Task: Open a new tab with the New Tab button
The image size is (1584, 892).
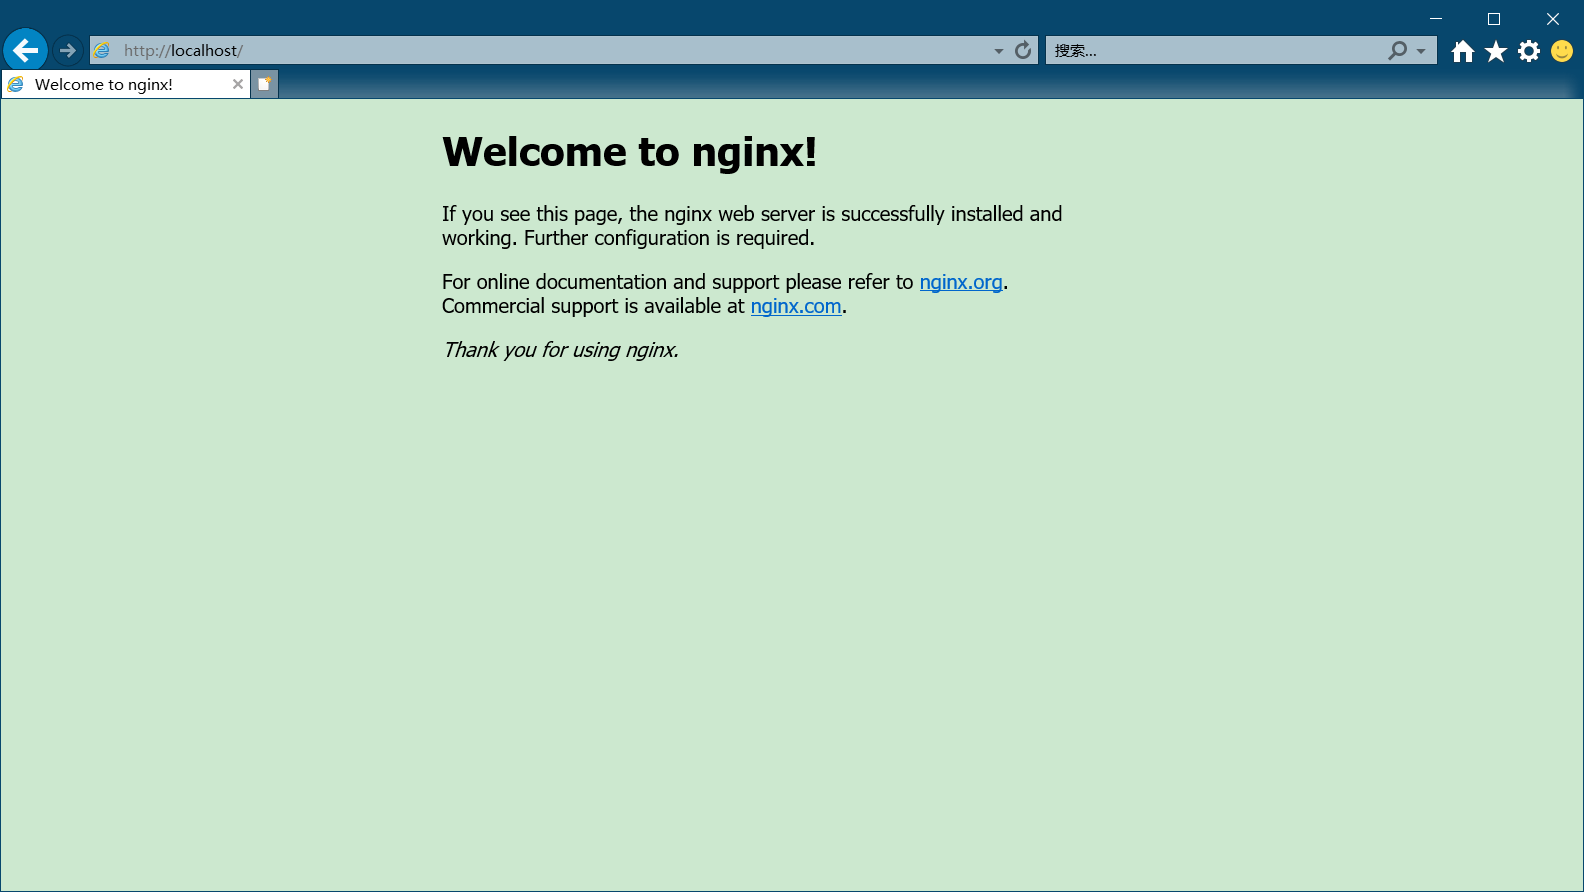Action: 264,84
